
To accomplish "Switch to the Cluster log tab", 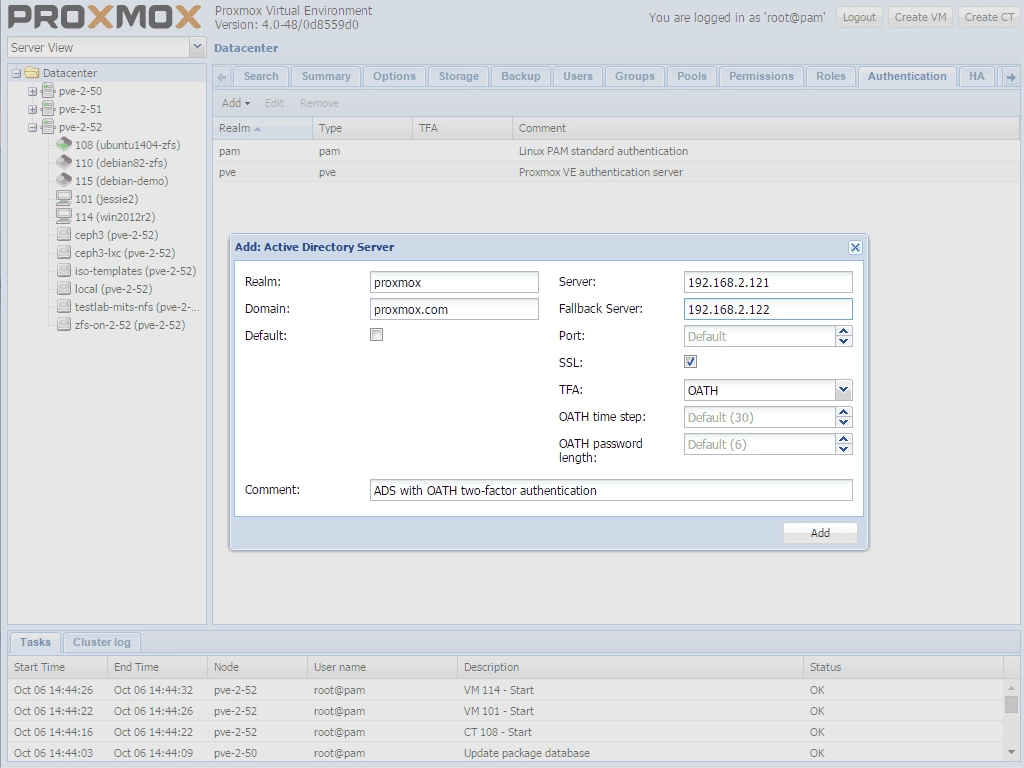I will pos(102,643).
